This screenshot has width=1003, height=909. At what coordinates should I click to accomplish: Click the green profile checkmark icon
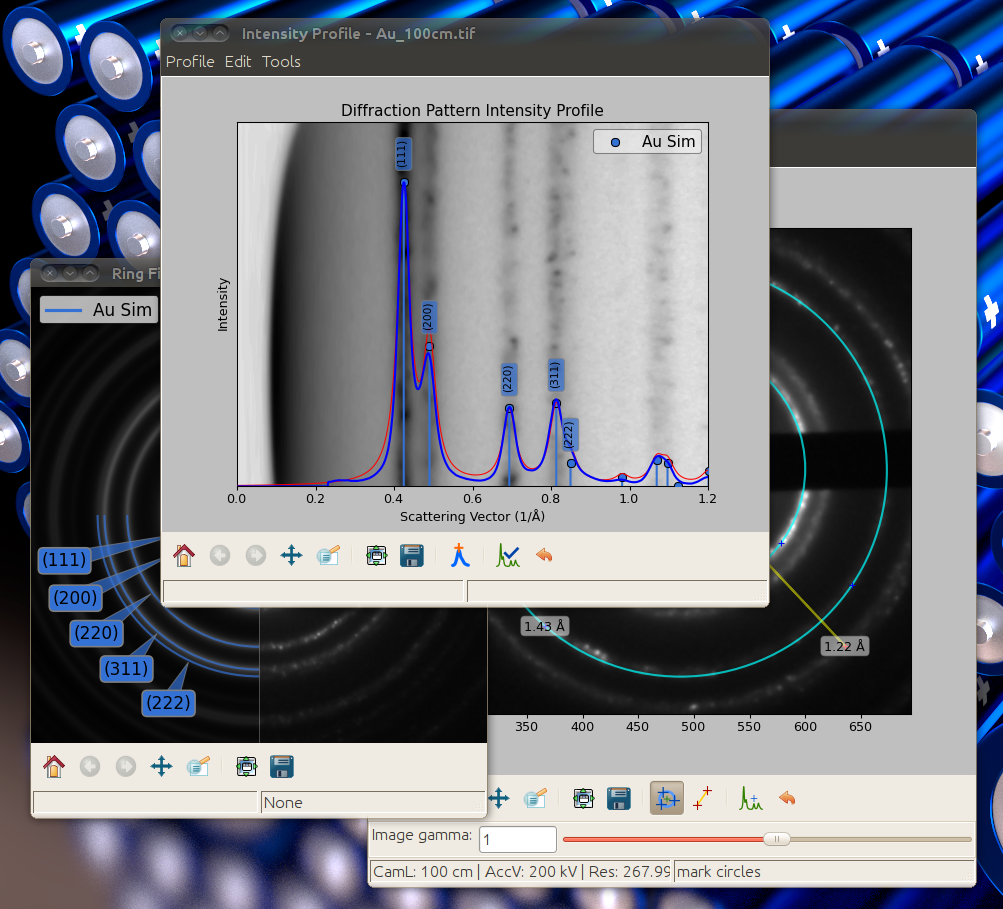click(x=508, y=555)
